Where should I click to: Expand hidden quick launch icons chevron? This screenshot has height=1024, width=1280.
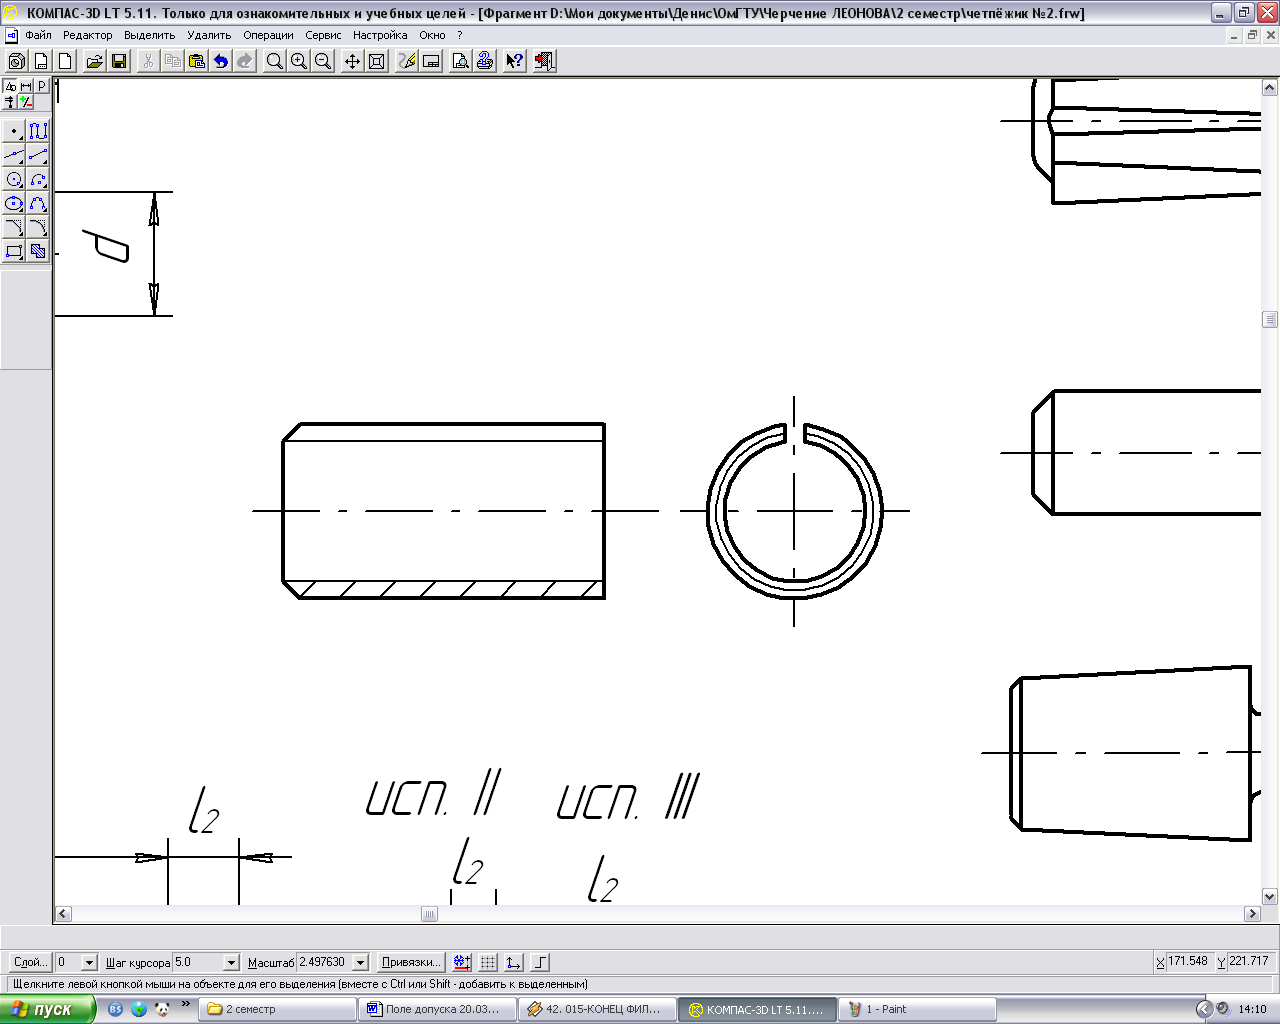coord(185,1005)
